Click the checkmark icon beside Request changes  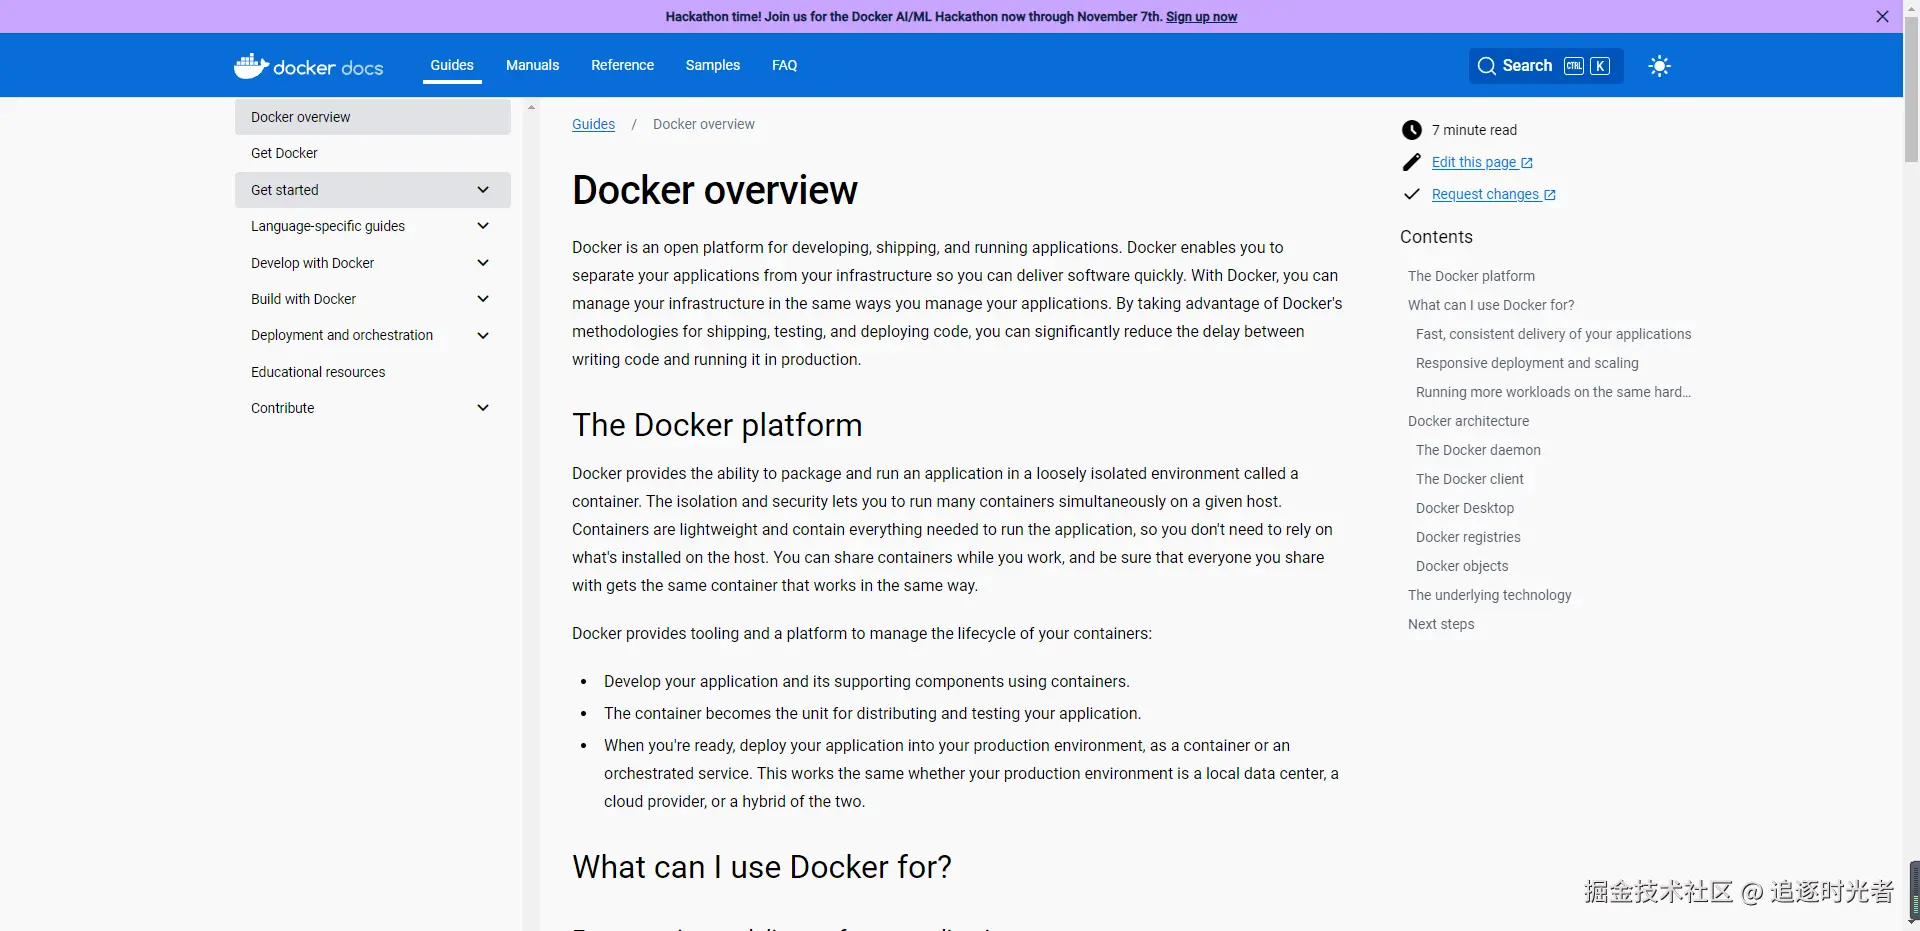(x=1411, y=194)
